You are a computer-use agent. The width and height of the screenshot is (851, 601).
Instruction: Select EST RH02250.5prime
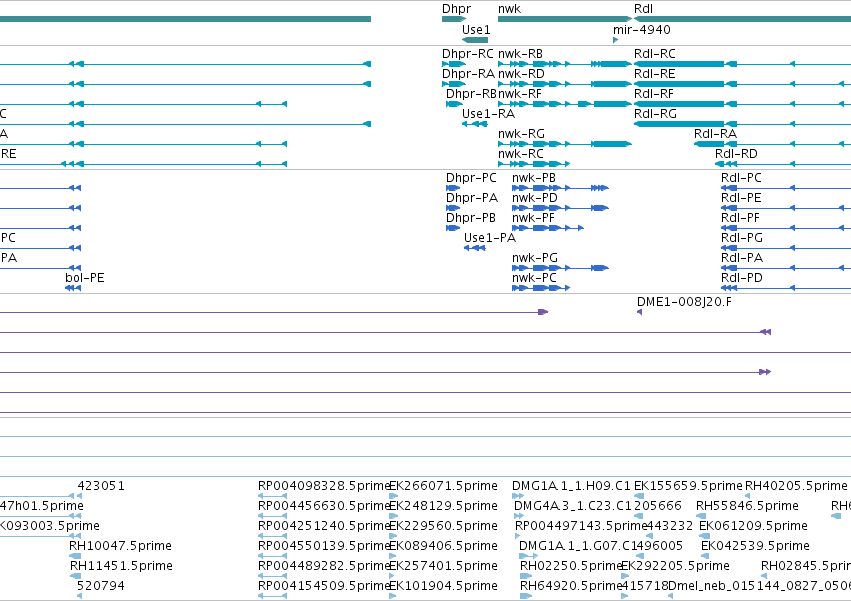tap(526, 576)
